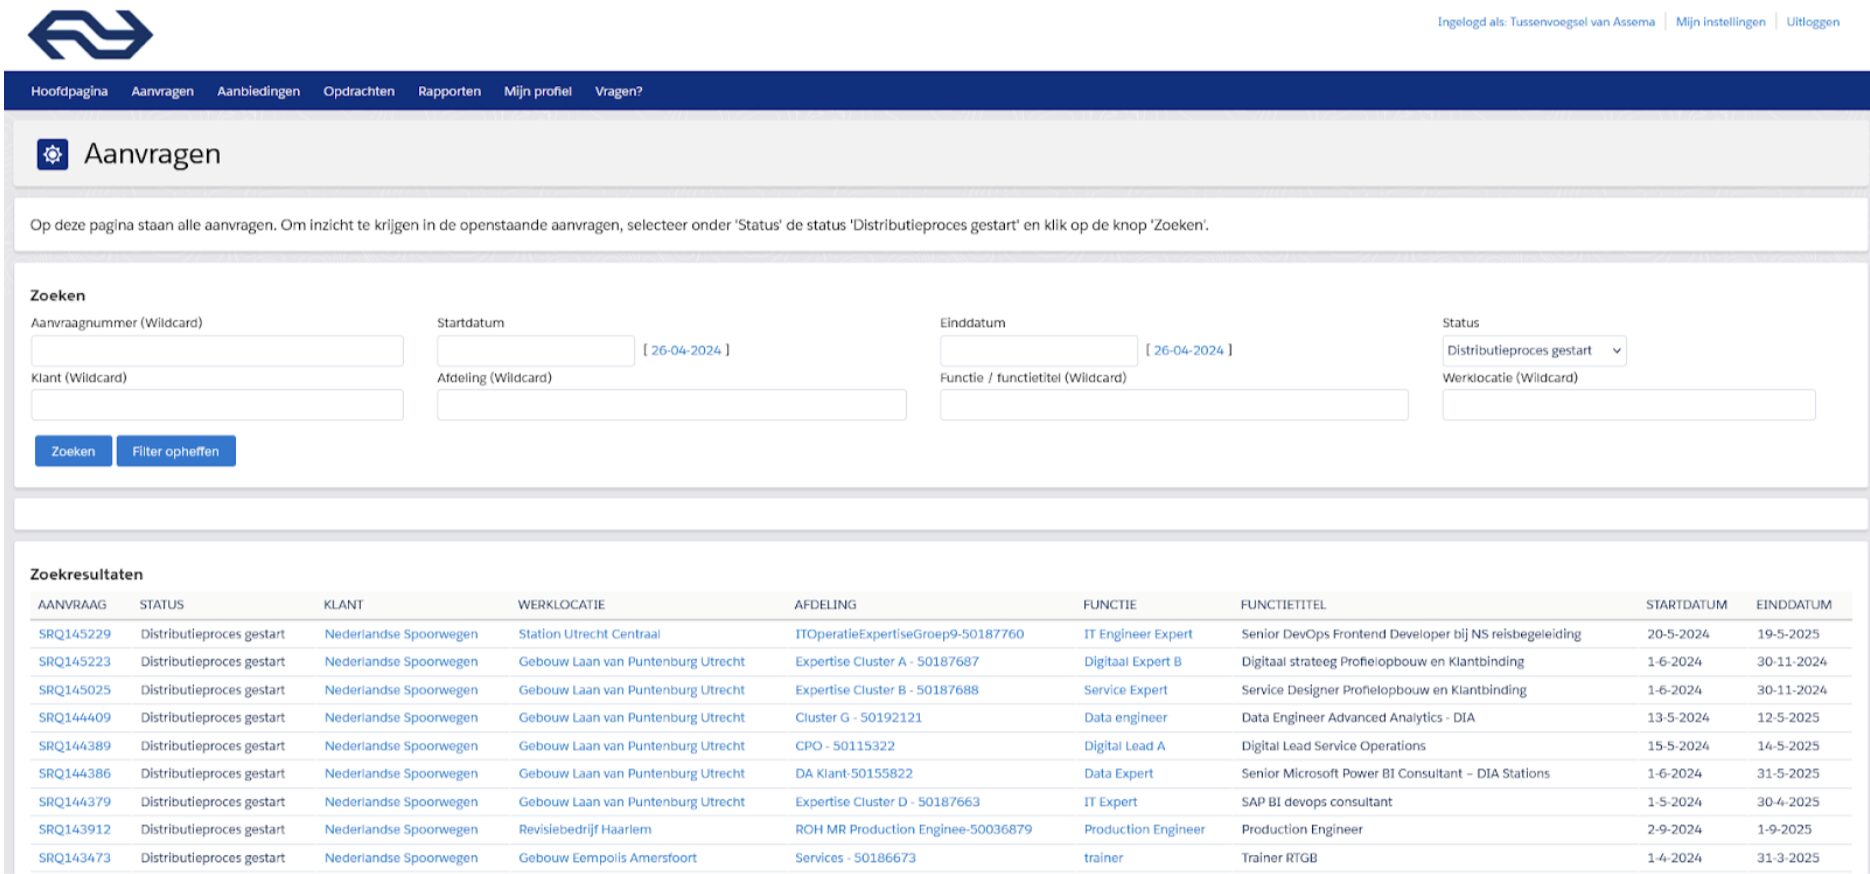Open the Aanvragen menu item

(162, 91)
